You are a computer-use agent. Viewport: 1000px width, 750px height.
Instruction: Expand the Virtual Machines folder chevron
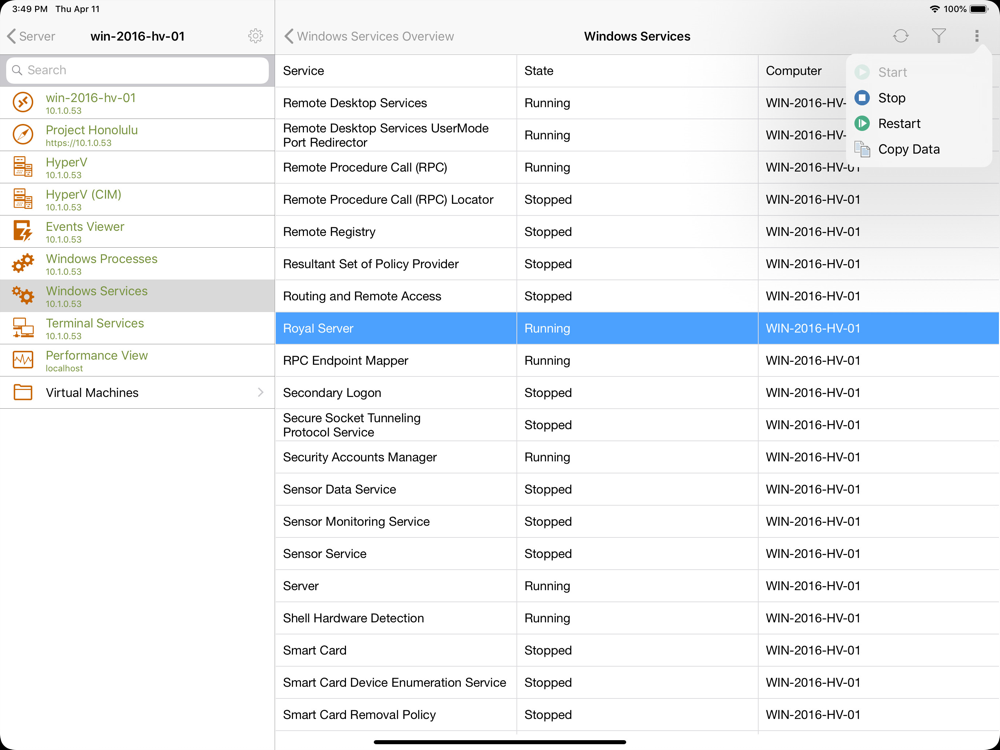point(260,392)
